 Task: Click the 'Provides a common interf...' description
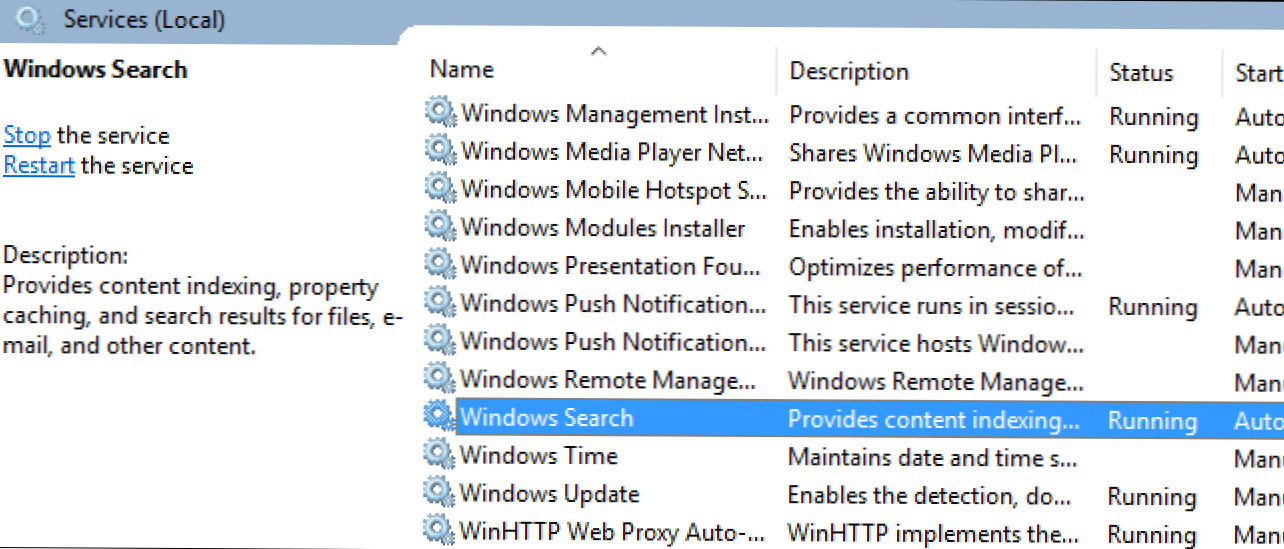pos(935,115)
